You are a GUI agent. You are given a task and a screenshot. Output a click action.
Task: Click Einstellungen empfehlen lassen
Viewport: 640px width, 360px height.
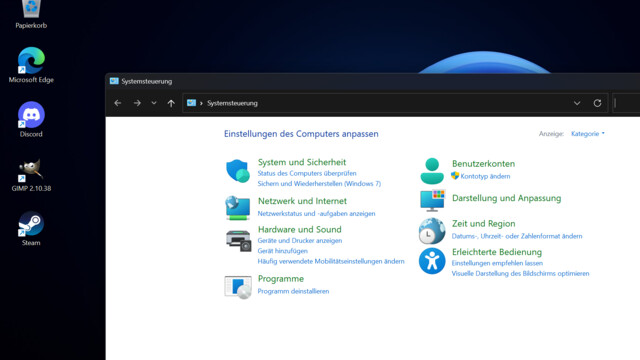497,263
